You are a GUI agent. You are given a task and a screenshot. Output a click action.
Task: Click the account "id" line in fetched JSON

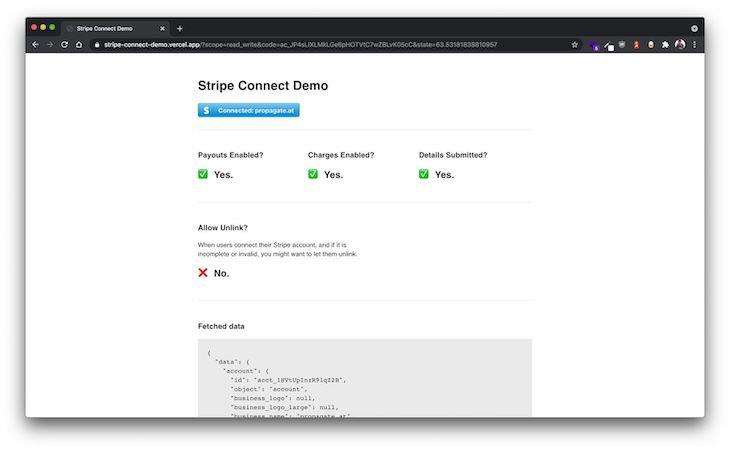pos(288,380)
